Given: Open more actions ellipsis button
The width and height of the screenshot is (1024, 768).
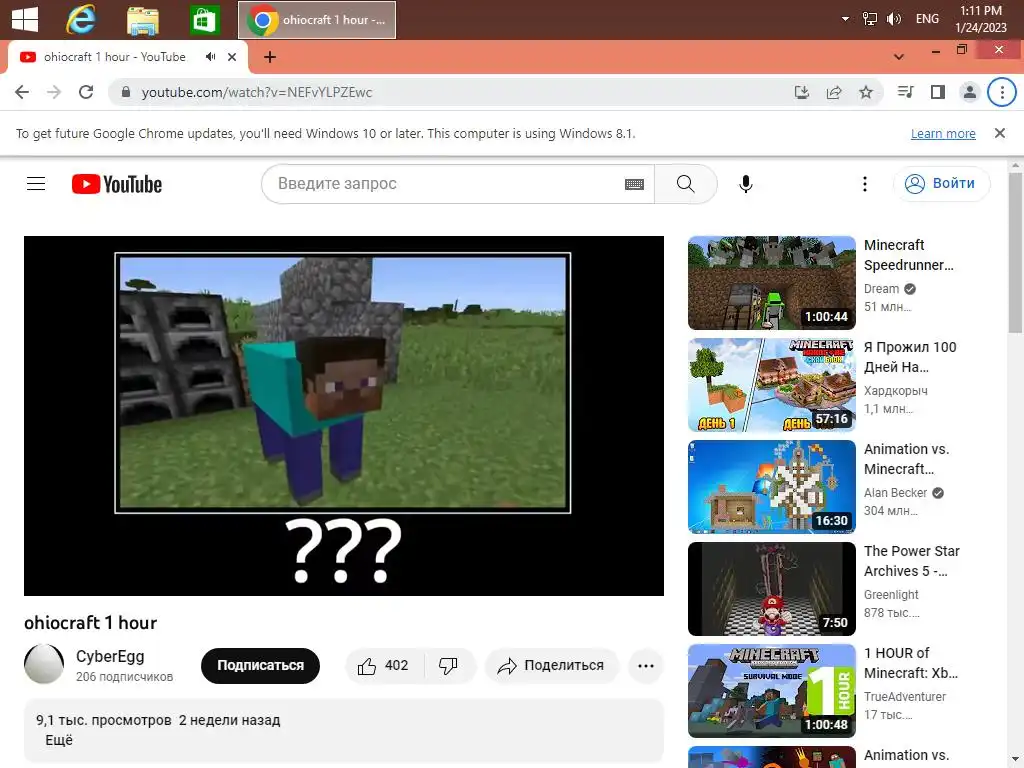Looking at the screenshot, I should pyautogui.click(x=646, y=665).
